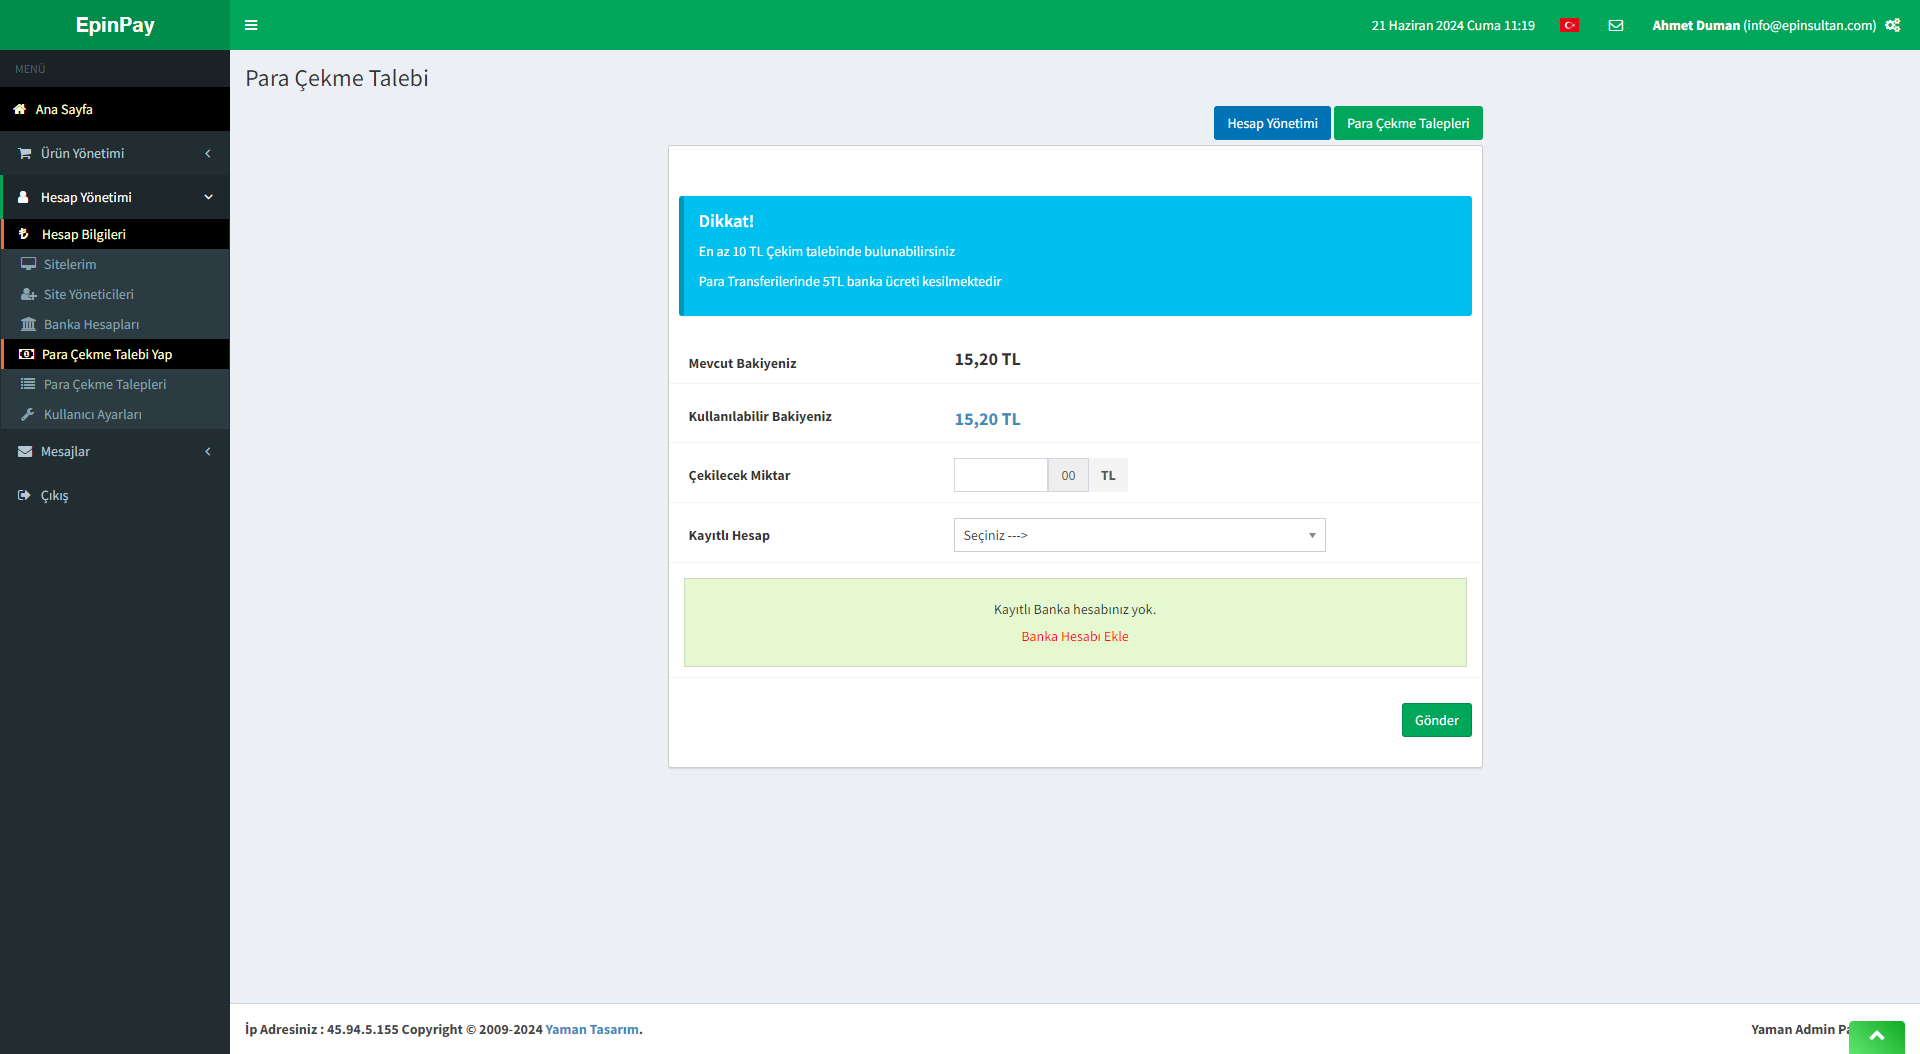Screen dimensions: 1920x1054
Task: Click the scroll-to-top arrow button
Action: [x=1876, y=1037]
